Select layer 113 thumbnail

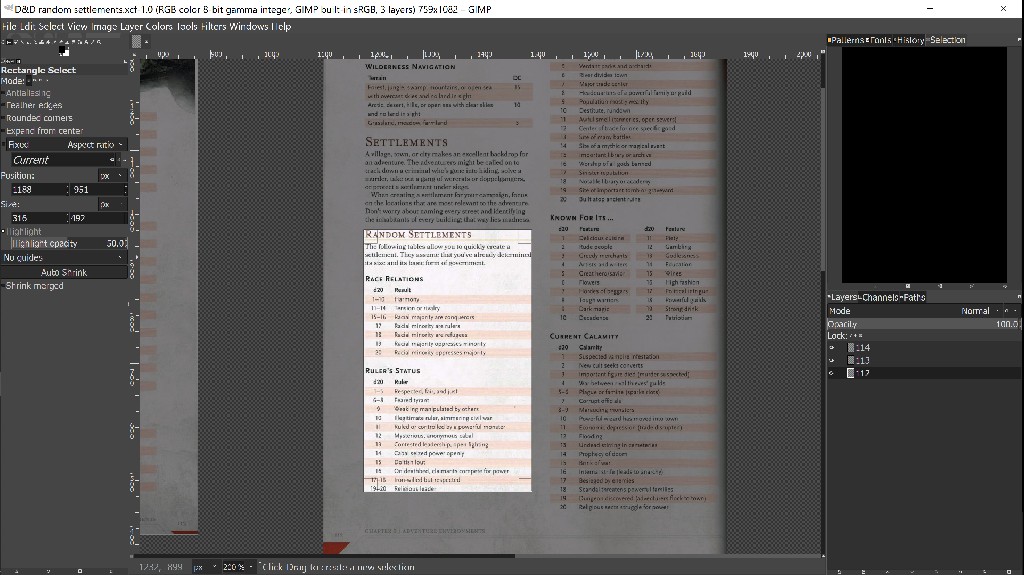tap(851, 360)
